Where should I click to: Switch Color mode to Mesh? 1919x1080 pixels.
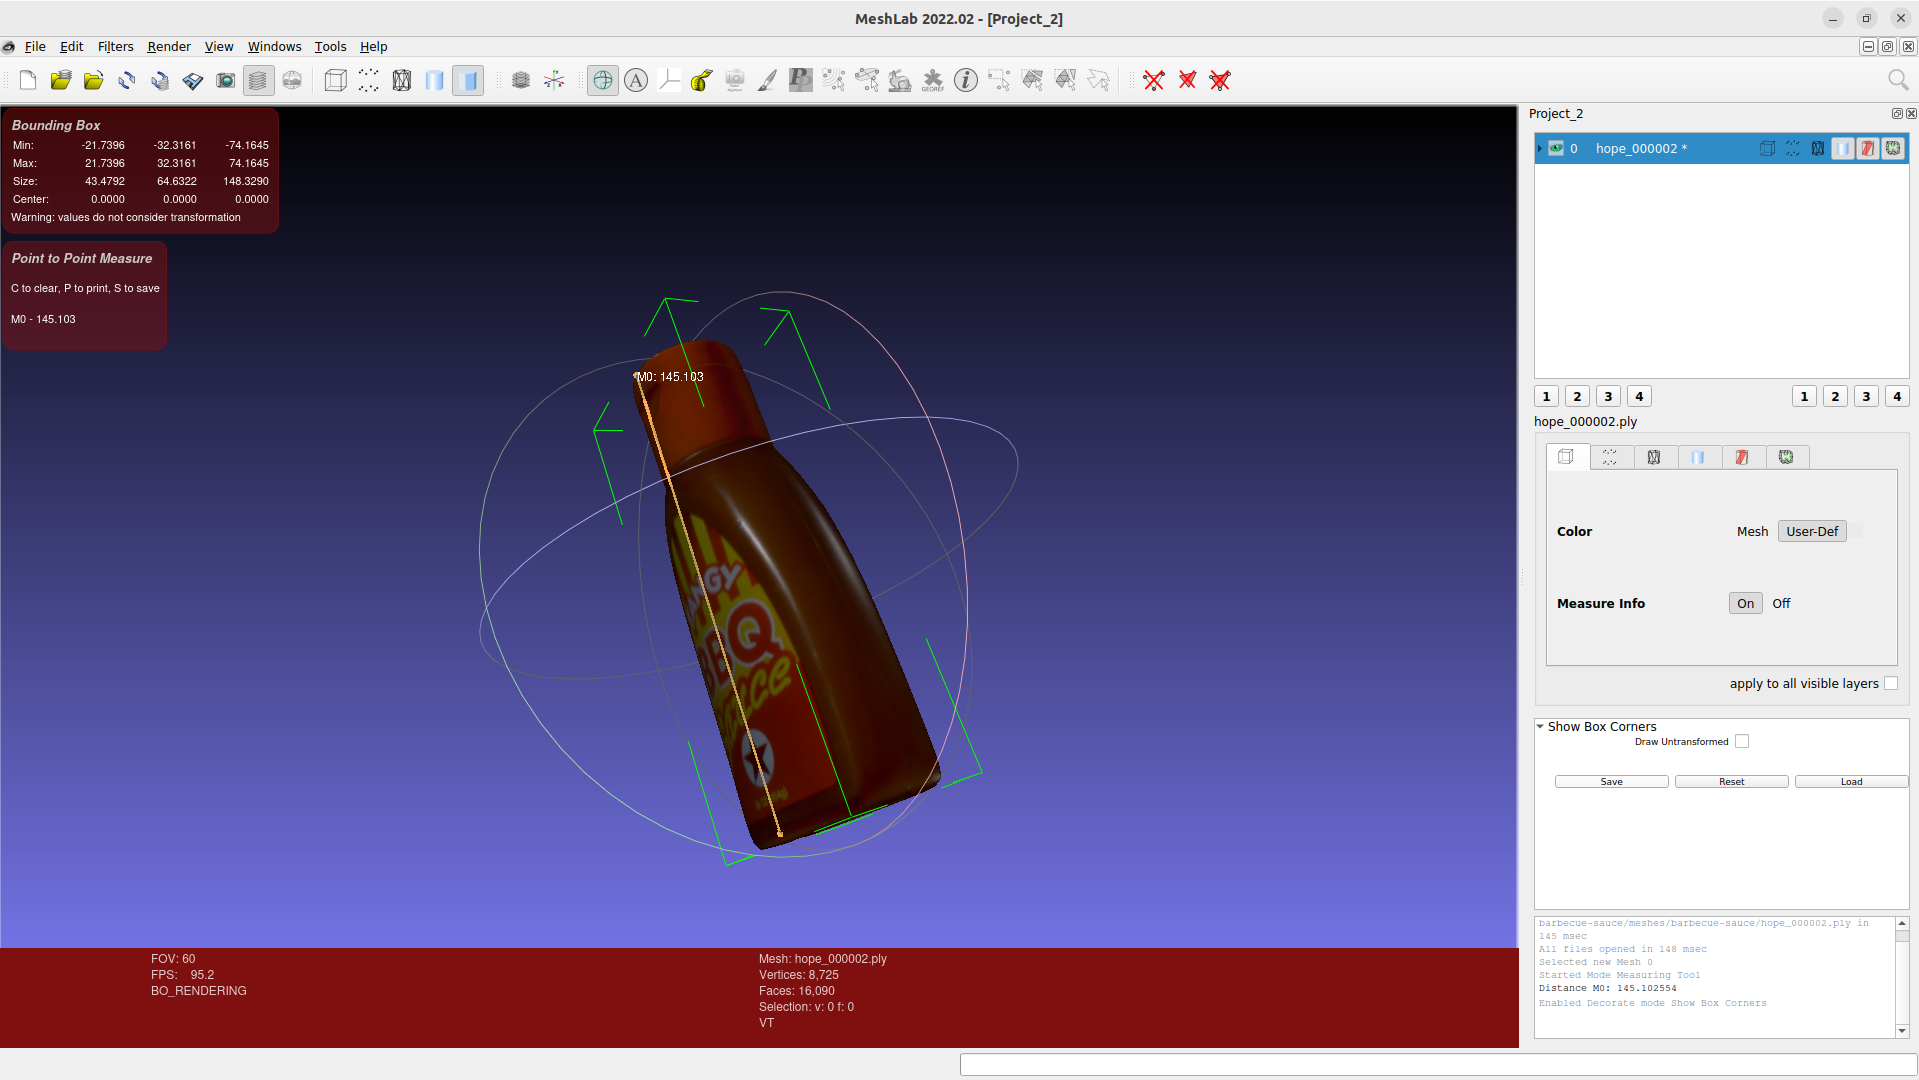point(1752,531)
